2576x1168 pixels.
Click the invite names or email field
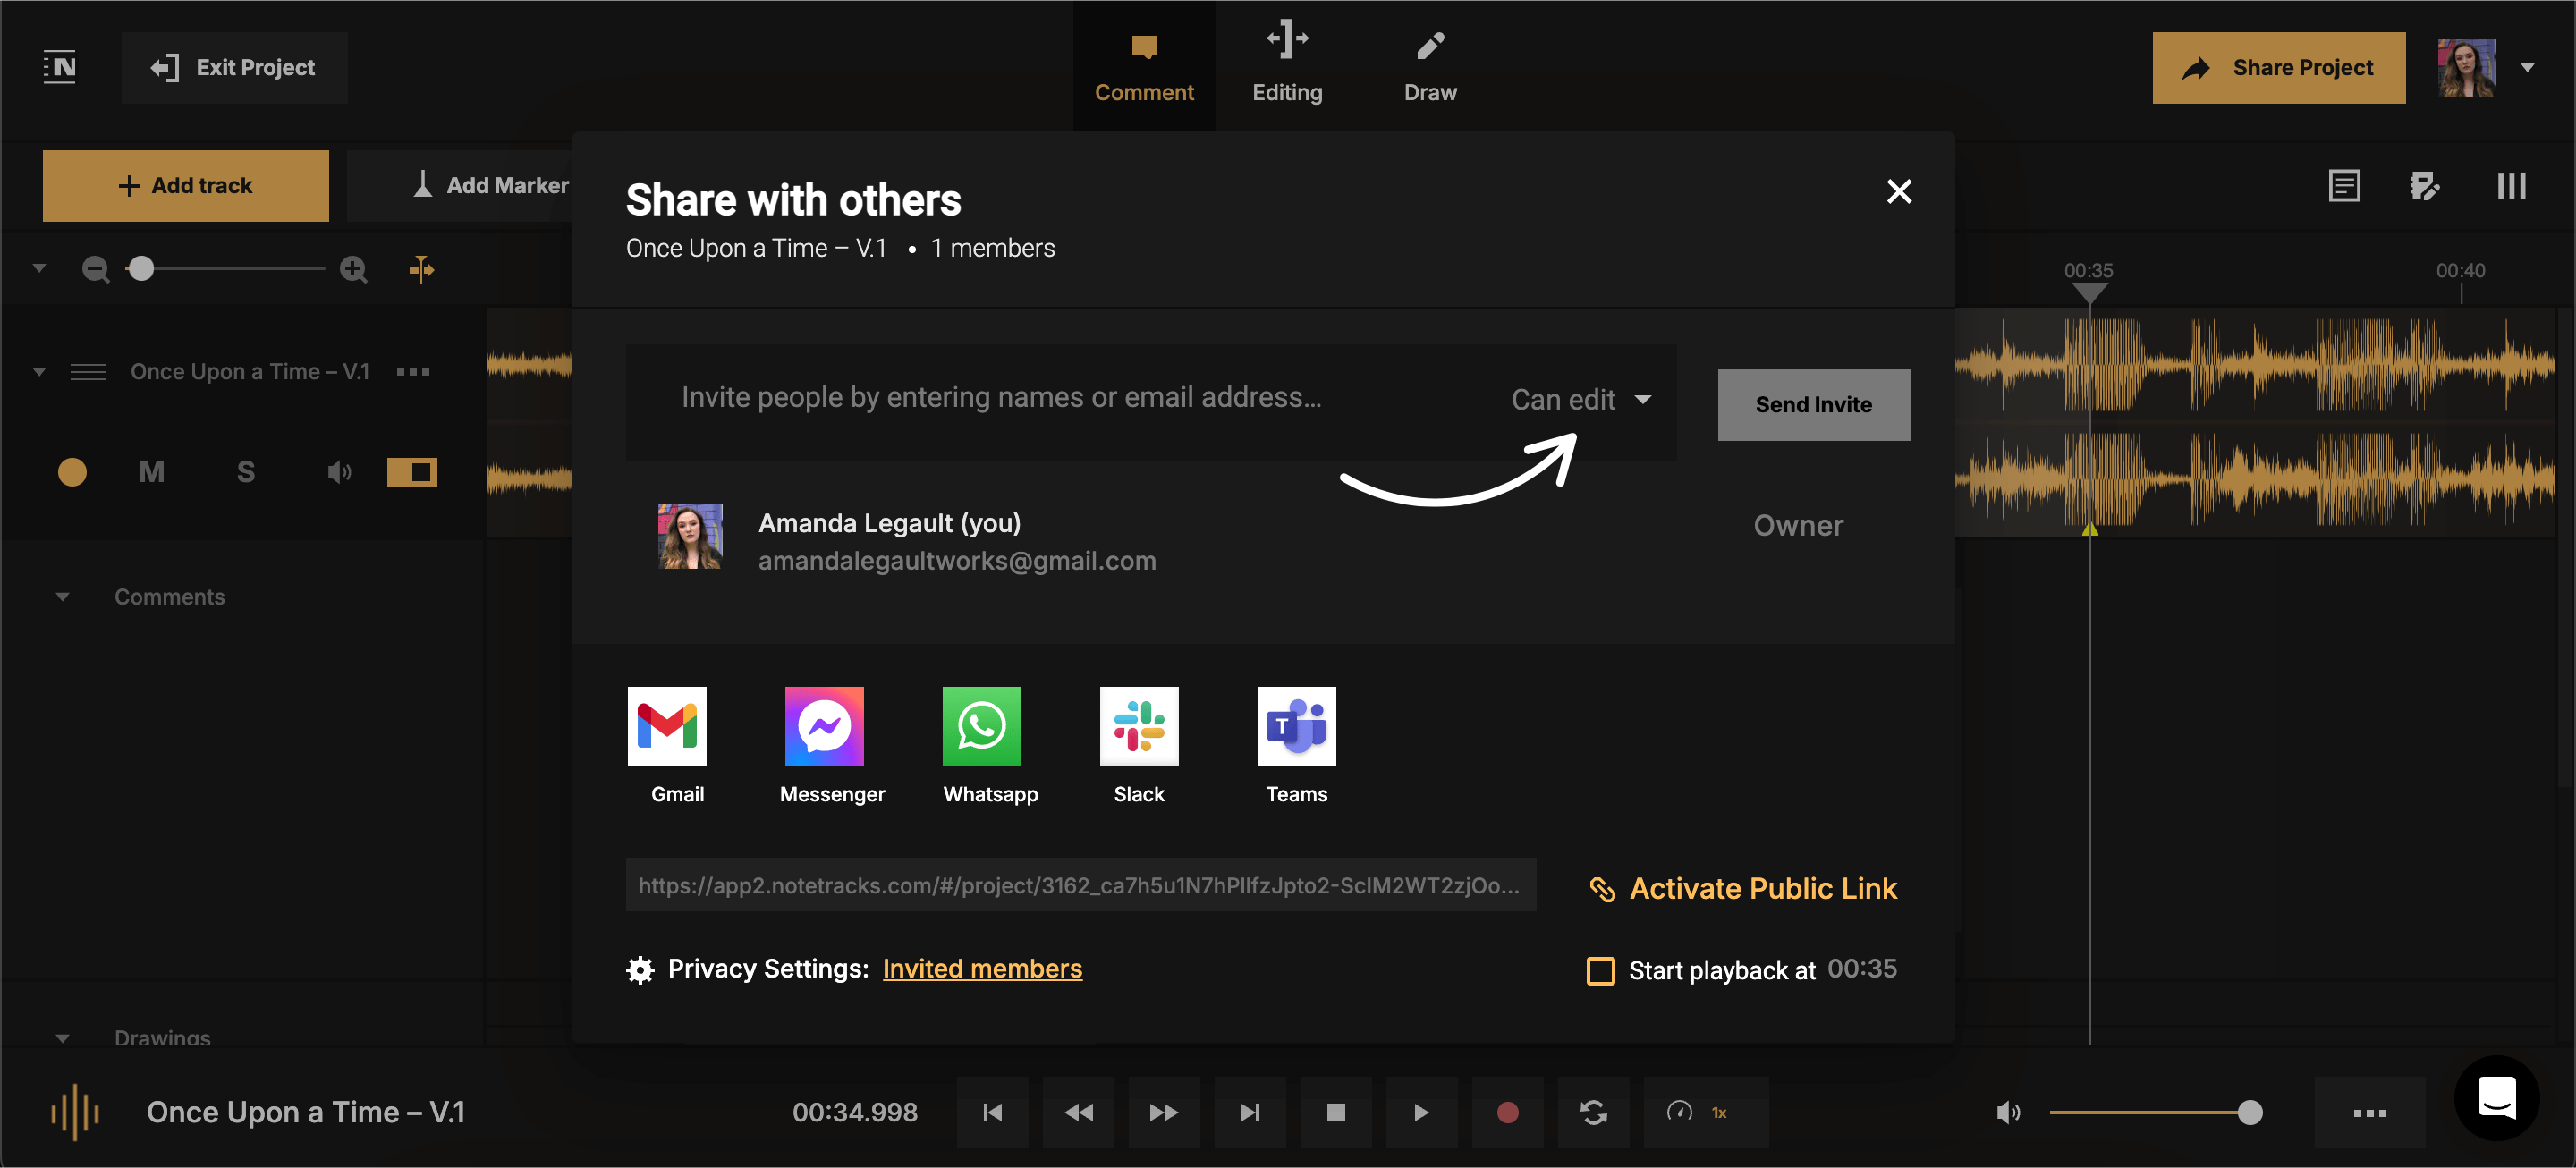point(1000,398)
